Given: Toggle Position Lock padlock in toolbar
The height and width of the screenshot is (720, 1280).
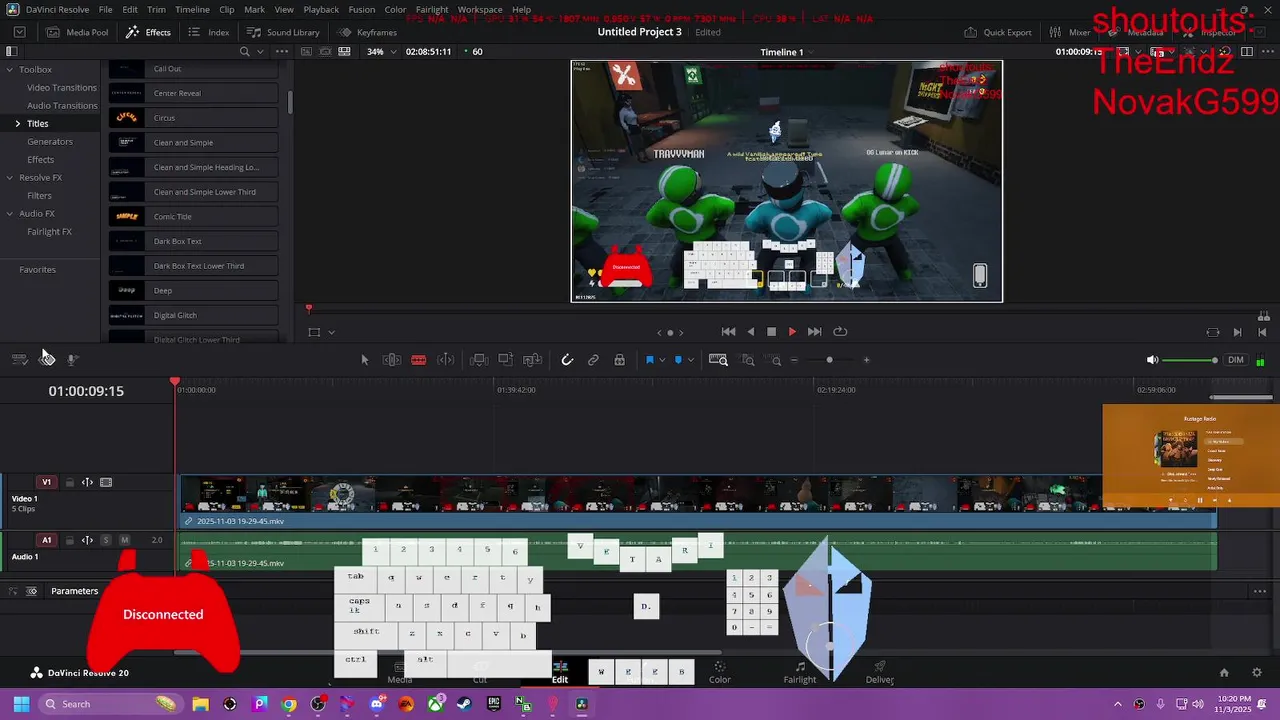Looking at the screenshot, I should tap(619, 360).
